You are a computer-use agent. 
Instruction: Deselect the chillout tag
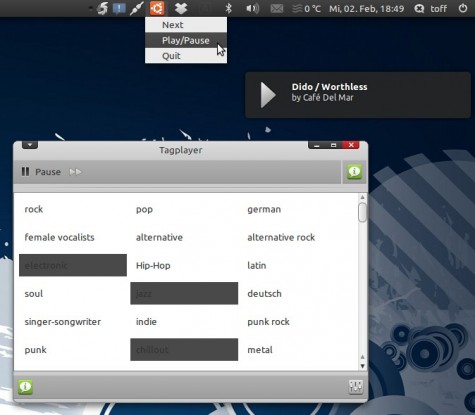[x=184, y=350]
